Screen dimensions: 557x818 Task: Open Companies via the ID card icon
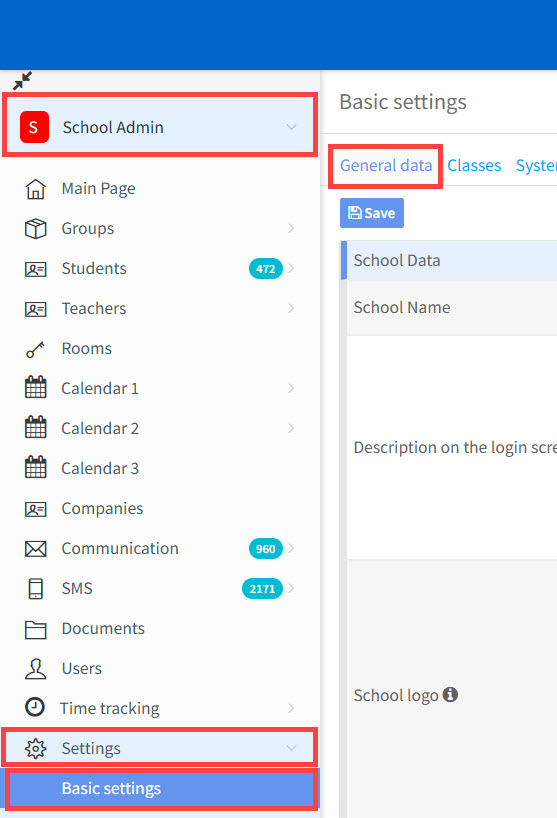click(x=35, y=509)
